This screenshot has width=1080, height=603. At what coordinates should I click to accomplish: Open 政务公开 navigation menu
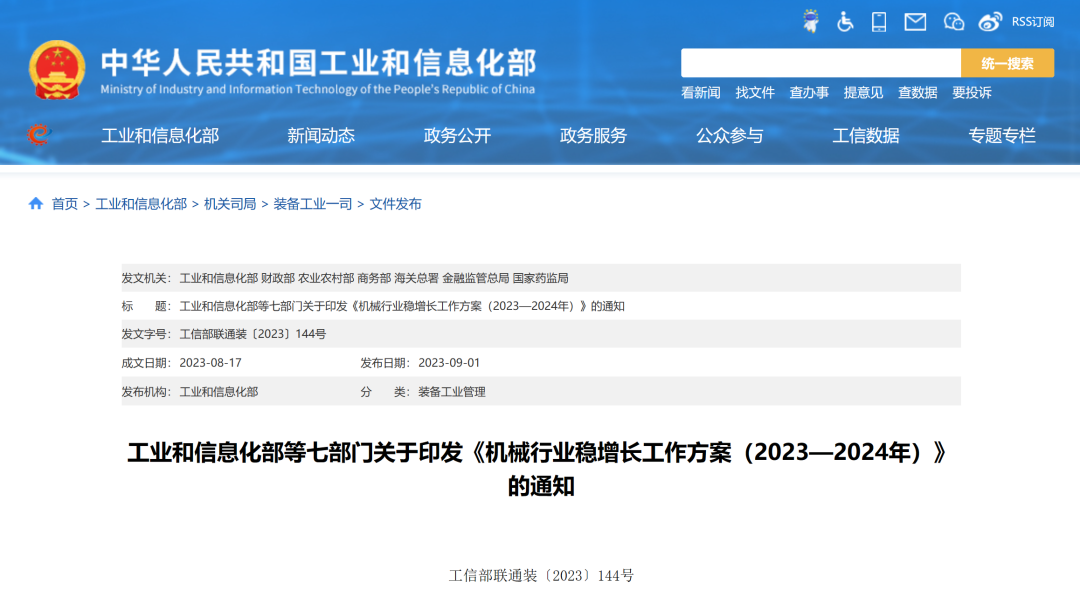(x=457, y=136)
